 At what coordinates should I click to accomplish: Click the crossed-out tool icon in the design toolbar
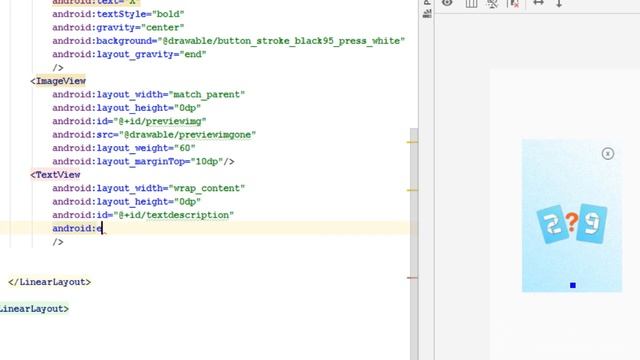(492, 4)
